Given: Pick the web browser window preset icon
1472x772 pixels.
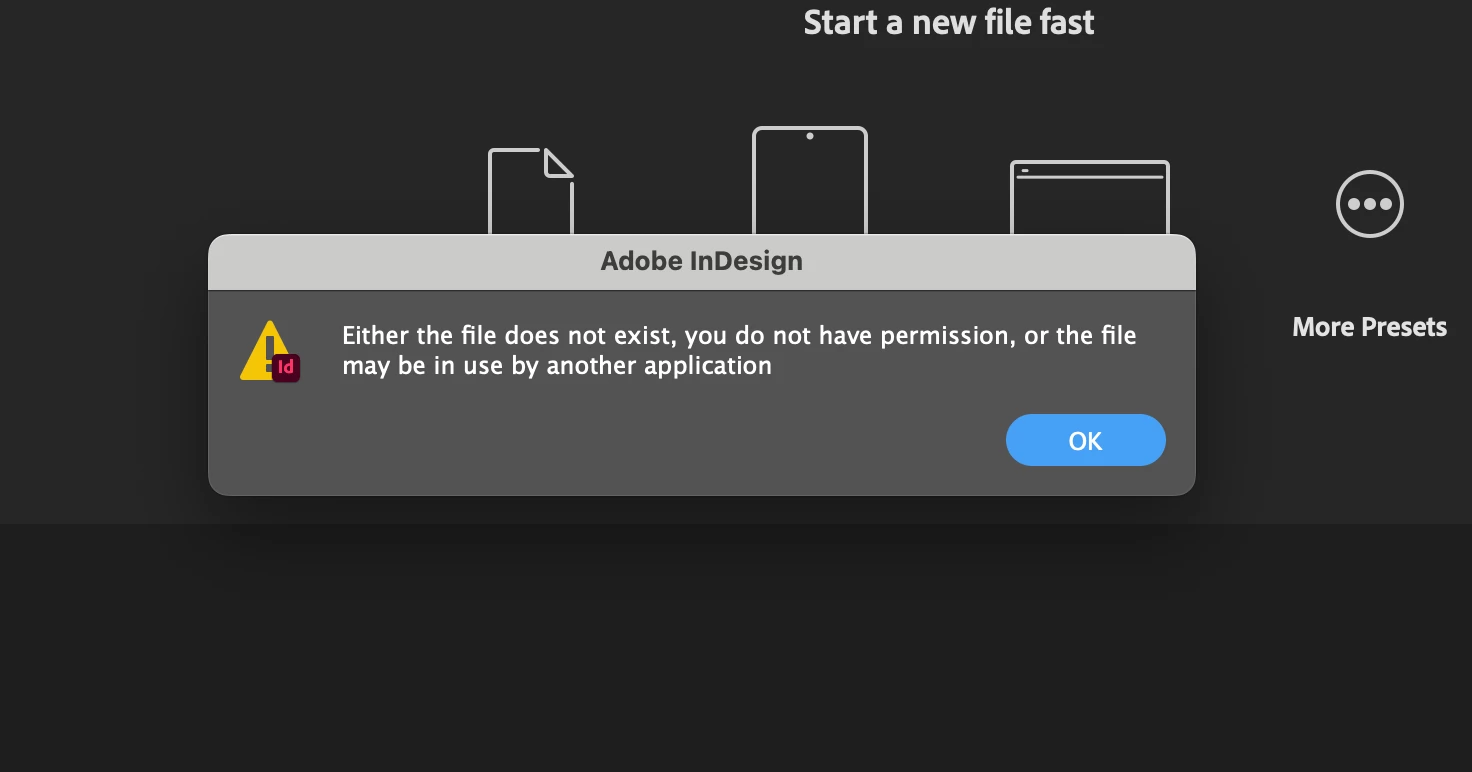Looking at the screenshot, I should [x=1090, y=197].
